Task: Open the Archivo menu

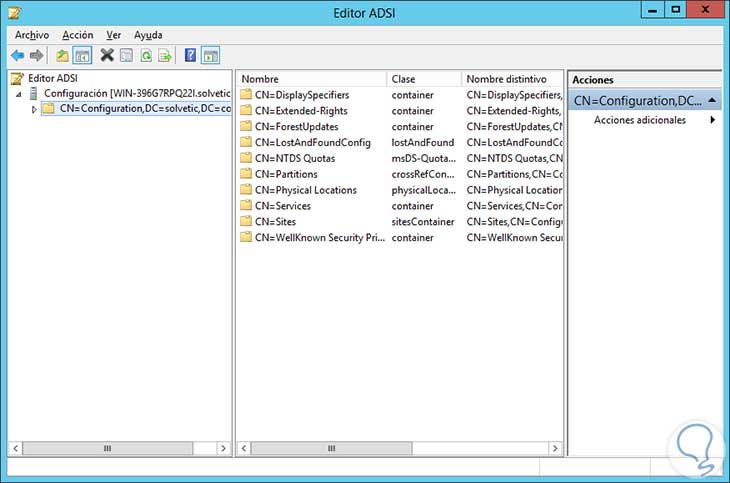Action: [32, 35]
